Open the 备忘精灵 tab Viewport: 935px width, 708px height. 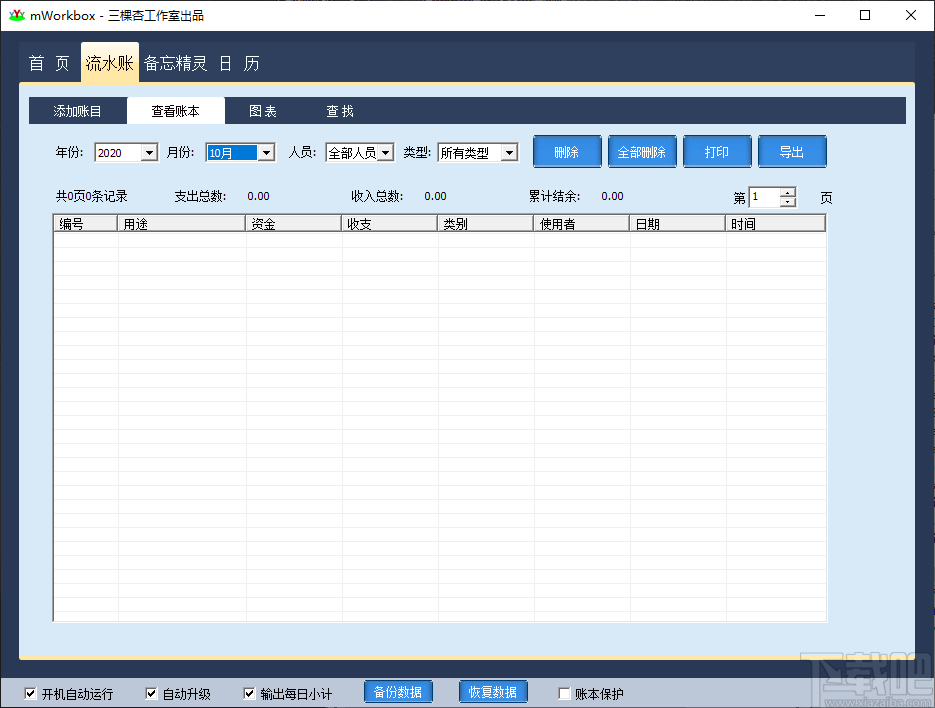[x=175, y=63]
